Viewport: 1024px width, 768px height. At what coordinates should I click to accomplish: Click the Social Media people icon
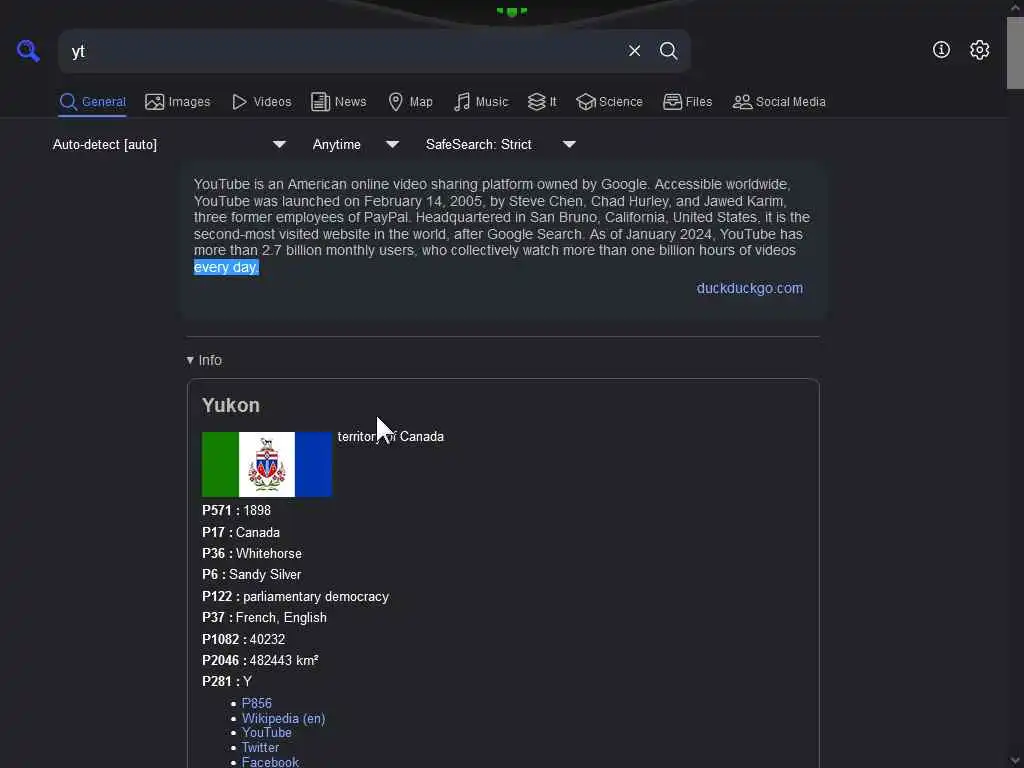coord(742,102)
